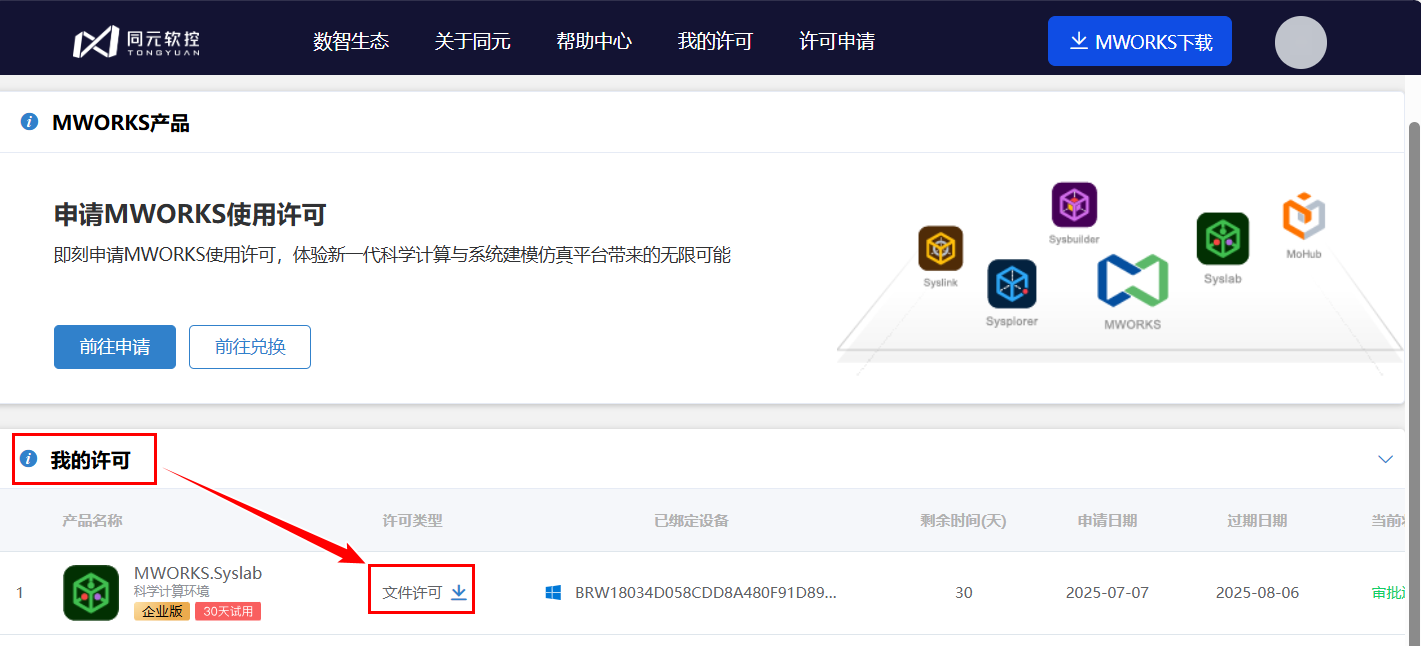This screenshot has height=646, width=1421.
Task: Click the Syslab icon in banner
Action: pos(1222,239)
